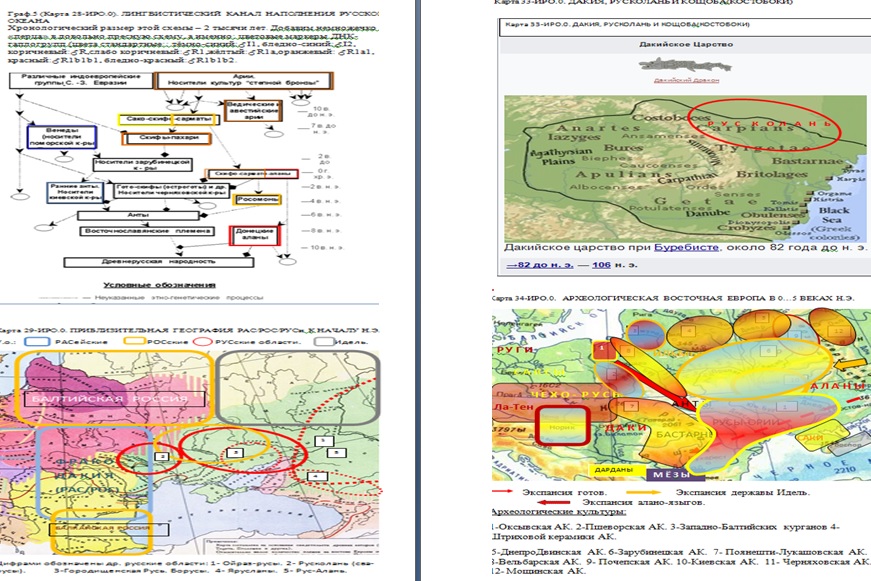This screenshot has width=871, height=581.
Task: Click the 'БАЛТИЙСКАЯ РОССИЯ' label on the map
Action: coord(114,399)
